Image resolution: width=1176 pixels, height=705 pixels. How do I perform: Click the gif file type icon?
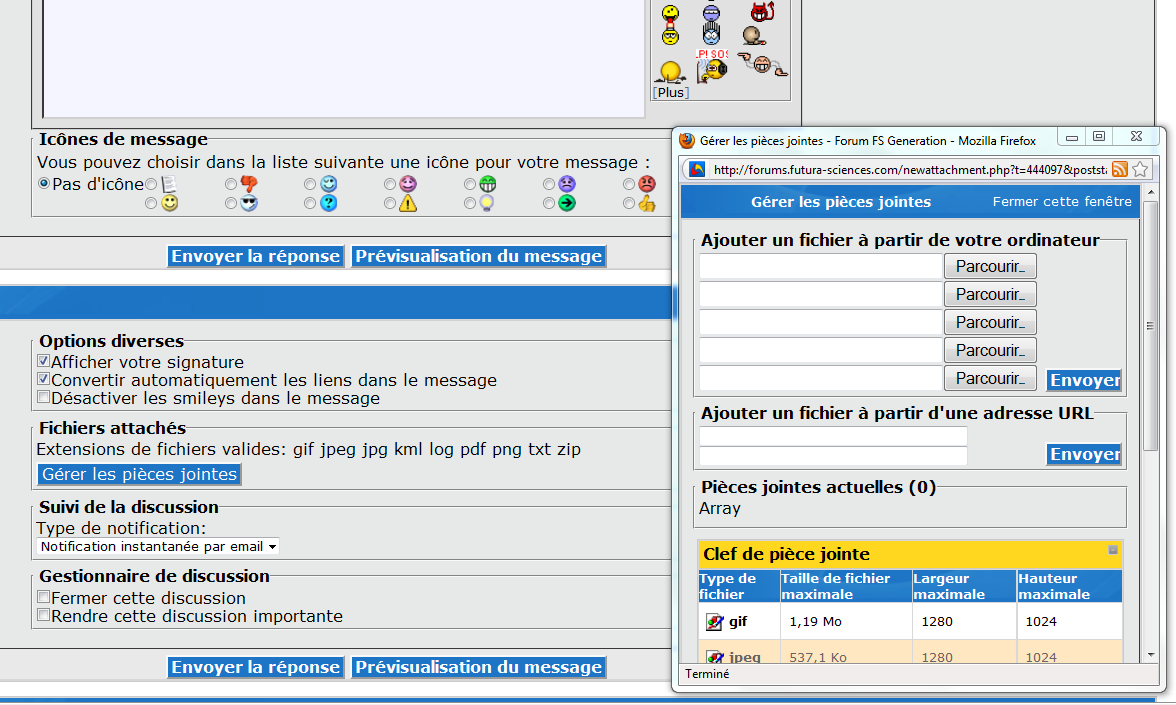(x=715, y=622)
